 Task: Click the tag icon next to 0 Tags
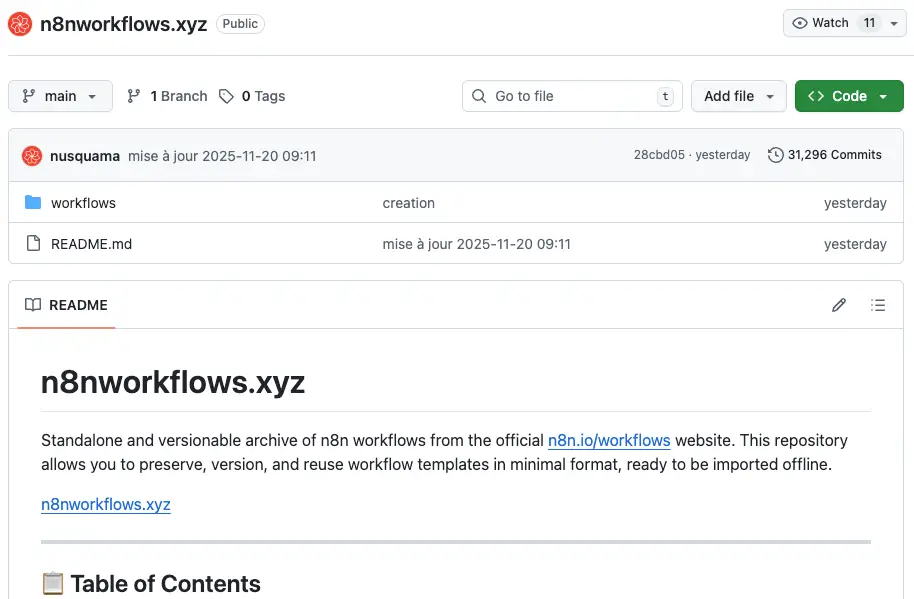(x=227, y=96)
